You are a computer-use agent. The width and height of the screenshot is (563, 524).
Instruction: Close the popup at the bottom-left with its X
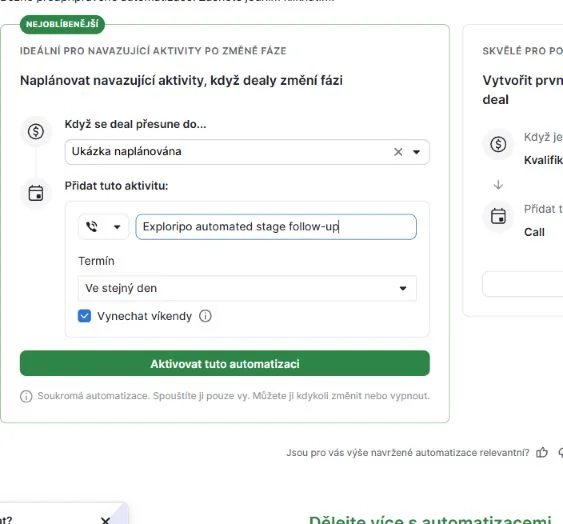(105, 520)
